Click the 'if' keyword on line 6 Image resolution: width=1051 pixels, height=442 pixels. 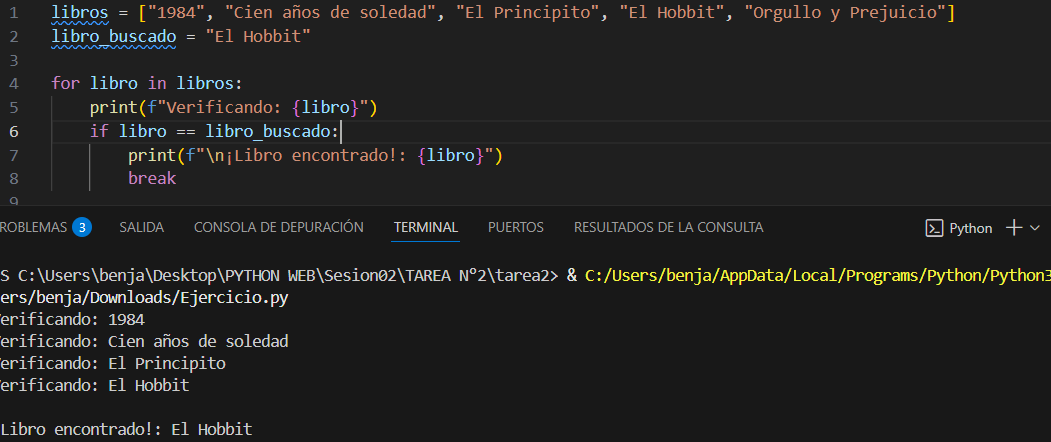(99, 131)
